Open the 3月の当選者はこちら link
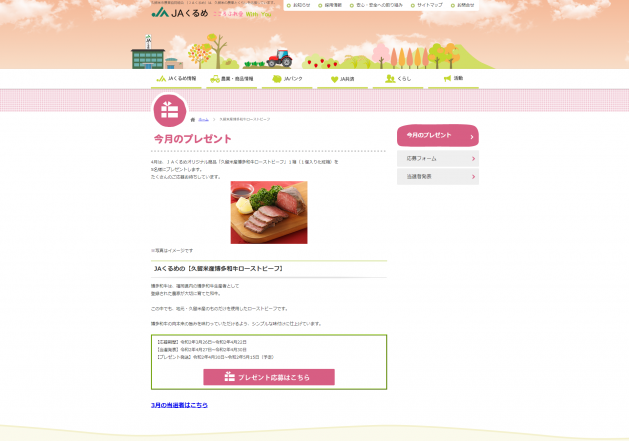This screenshot has width=629, height=441. pos(179,405)
